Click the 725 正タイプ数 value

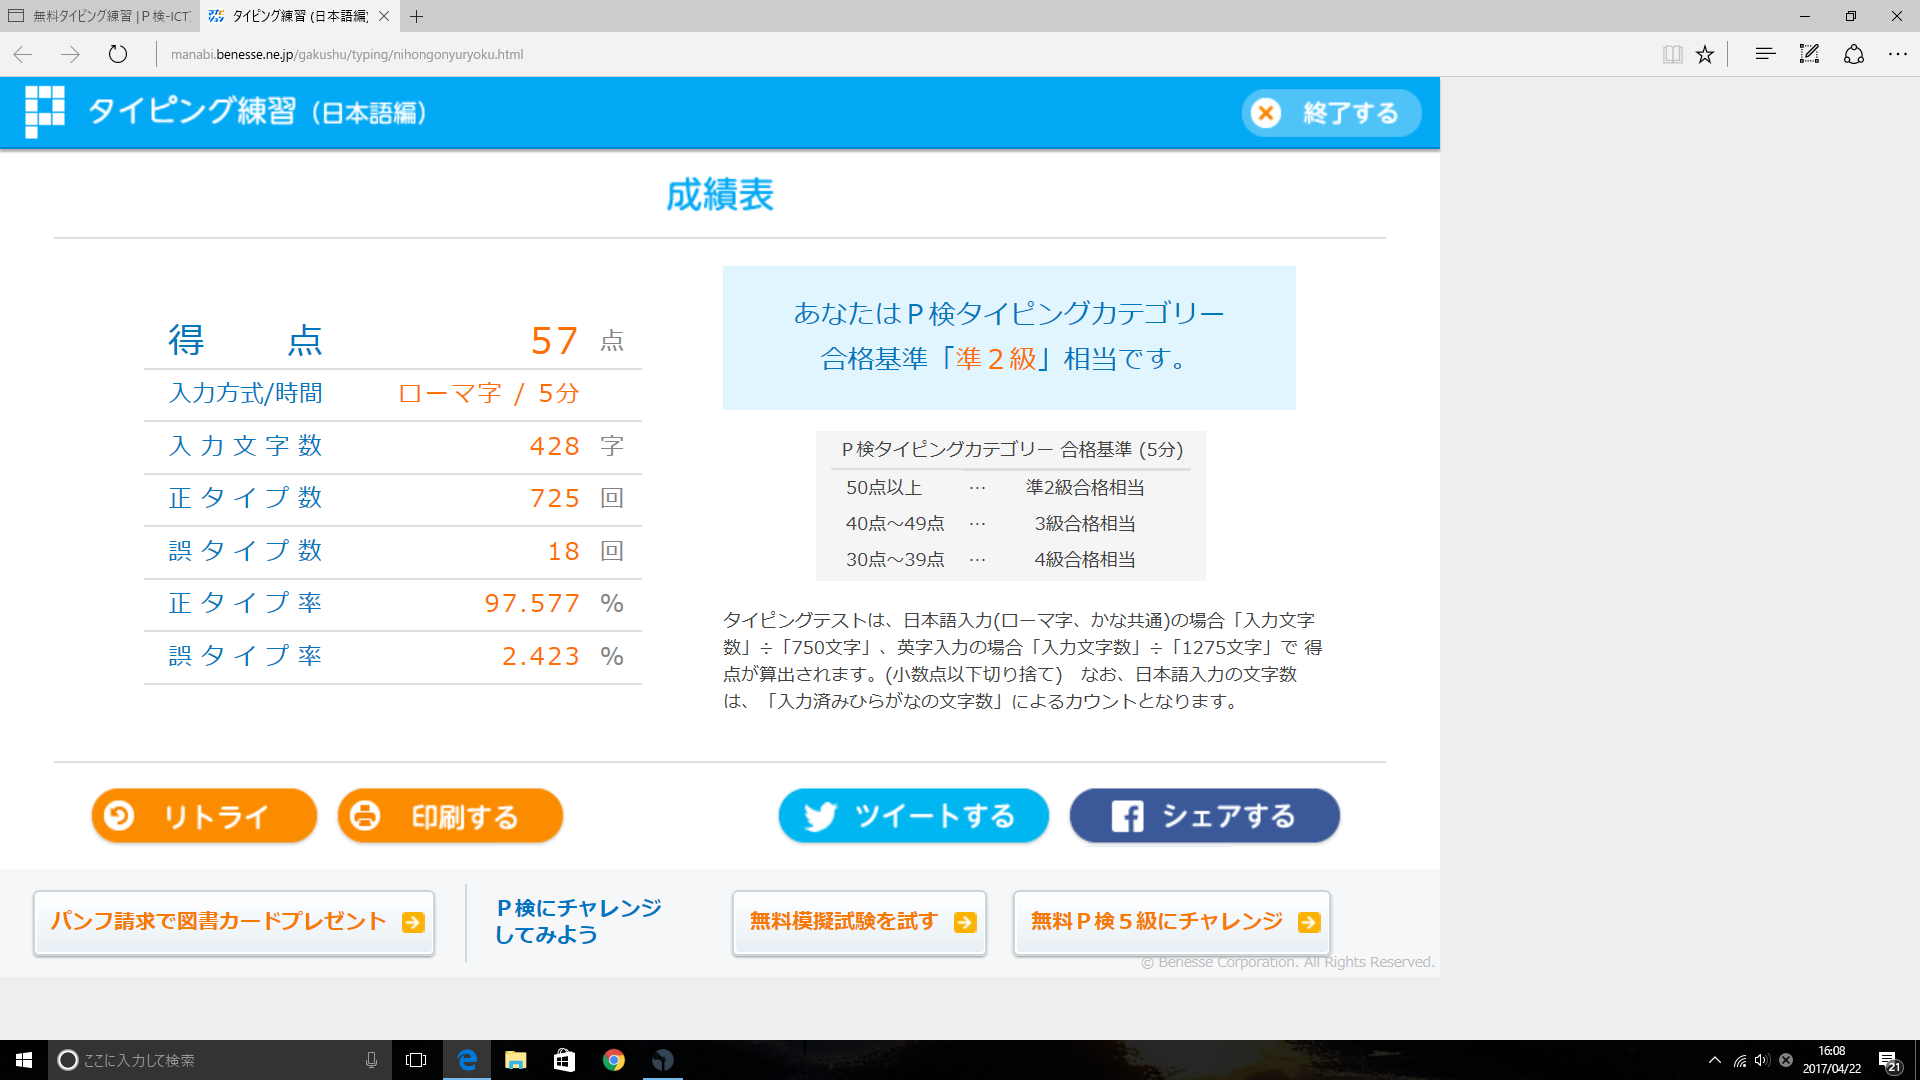555,498
